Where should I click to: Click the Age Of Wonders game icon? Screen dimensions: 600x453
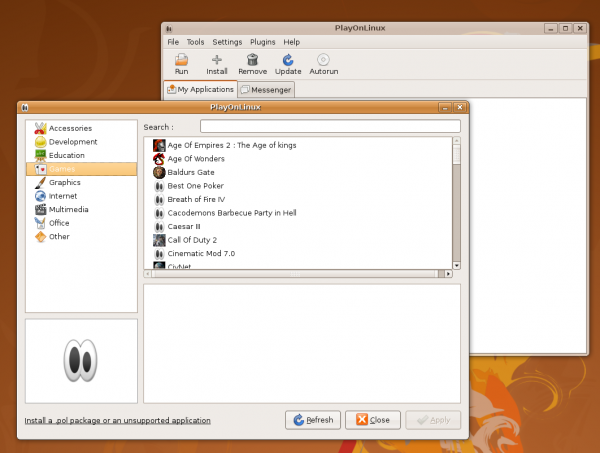[159, 159]
